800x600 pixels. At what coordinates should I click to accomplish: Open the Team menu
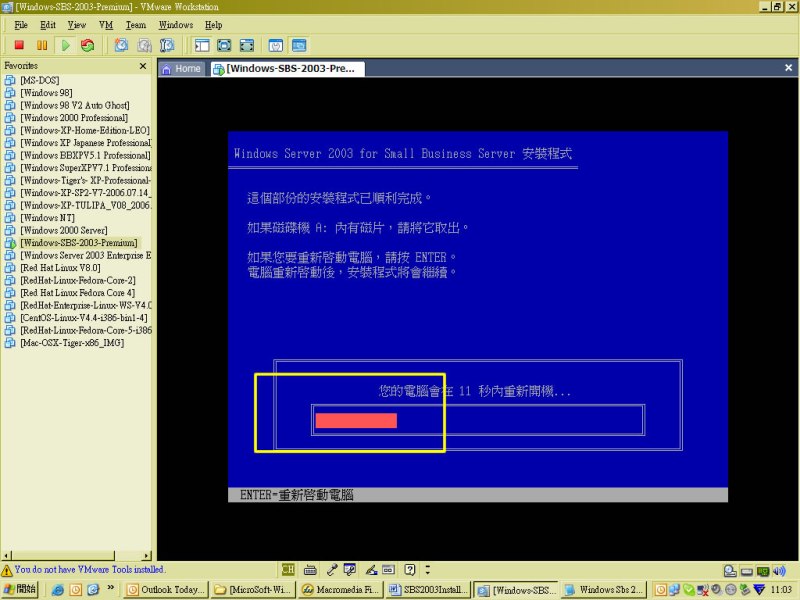[x=135, y=24]
